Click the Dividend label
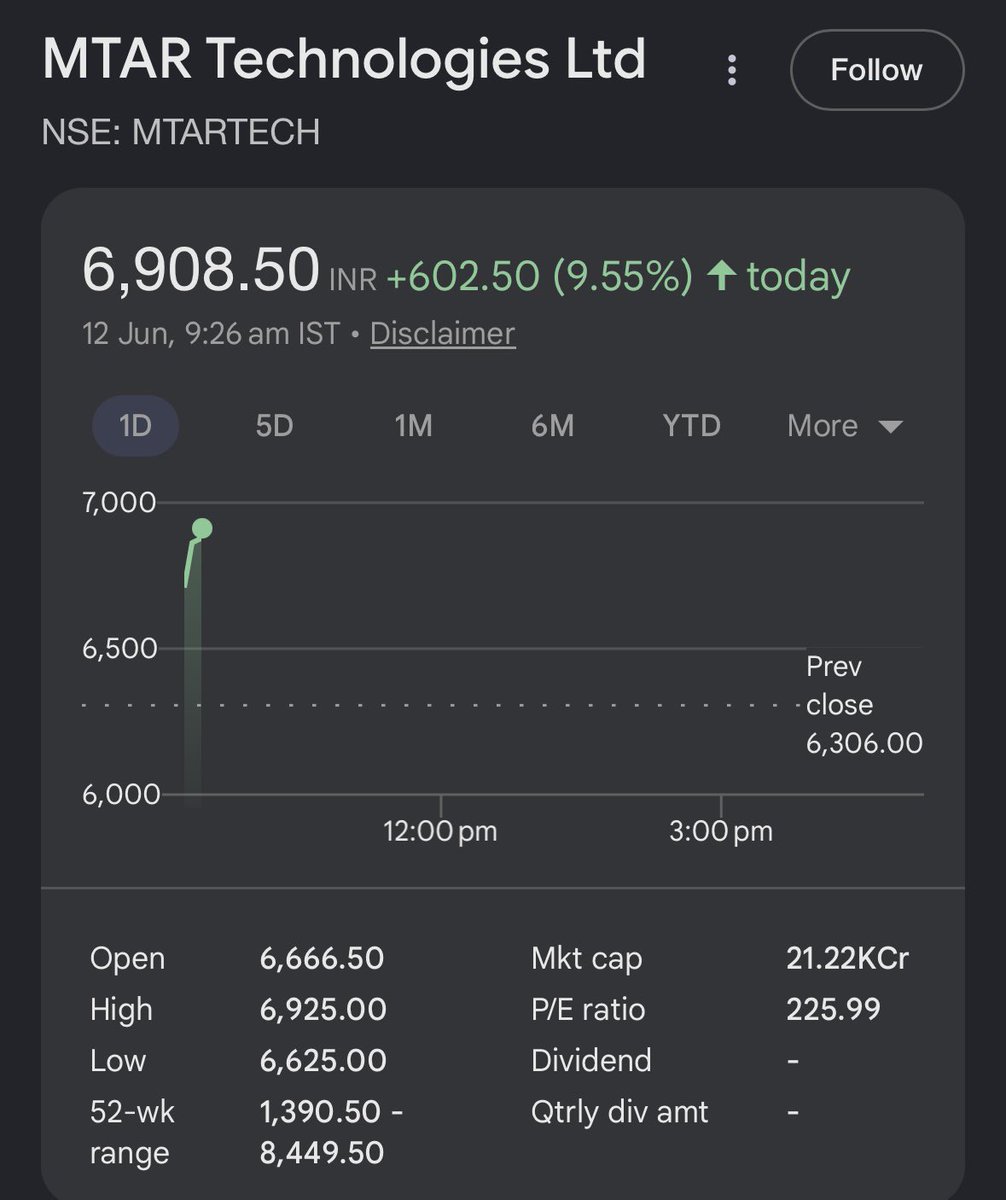The width and height of the screenshot is (1006, 1200). point(591,1060)
